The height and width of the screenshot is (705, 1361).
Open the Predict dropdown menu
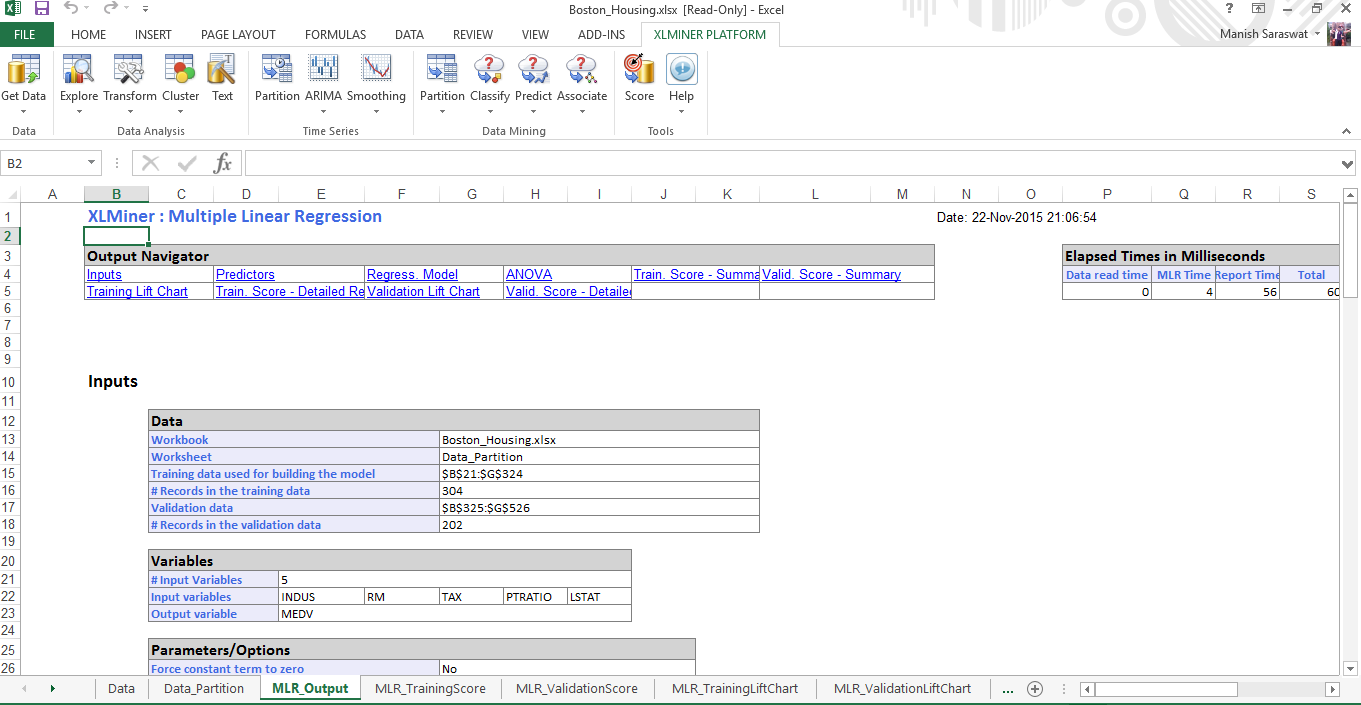(533, 110)
